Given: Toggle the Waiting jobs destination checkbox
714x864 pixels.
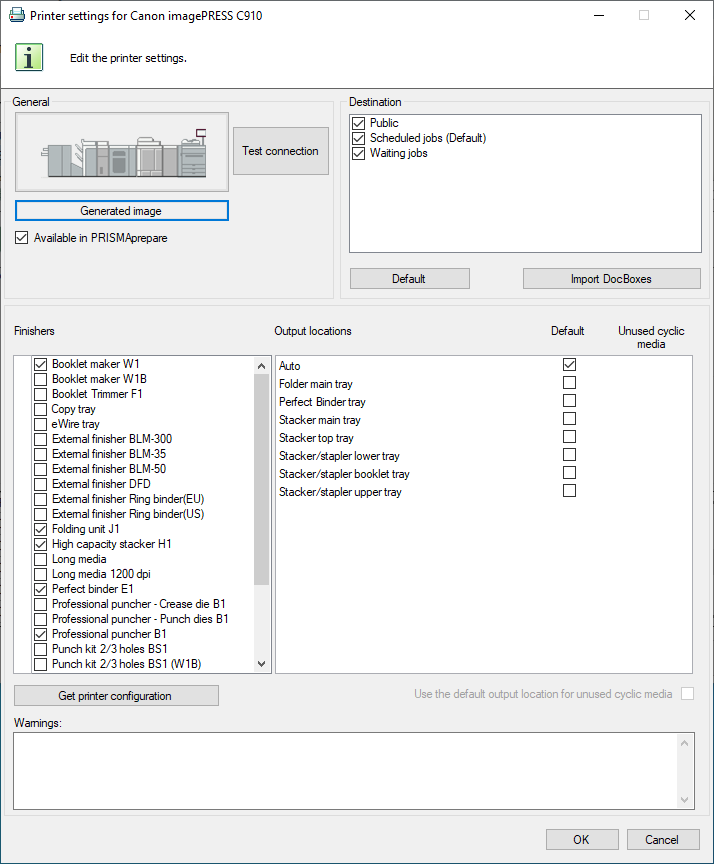Looking at the screenshot, I should (359, 153).
